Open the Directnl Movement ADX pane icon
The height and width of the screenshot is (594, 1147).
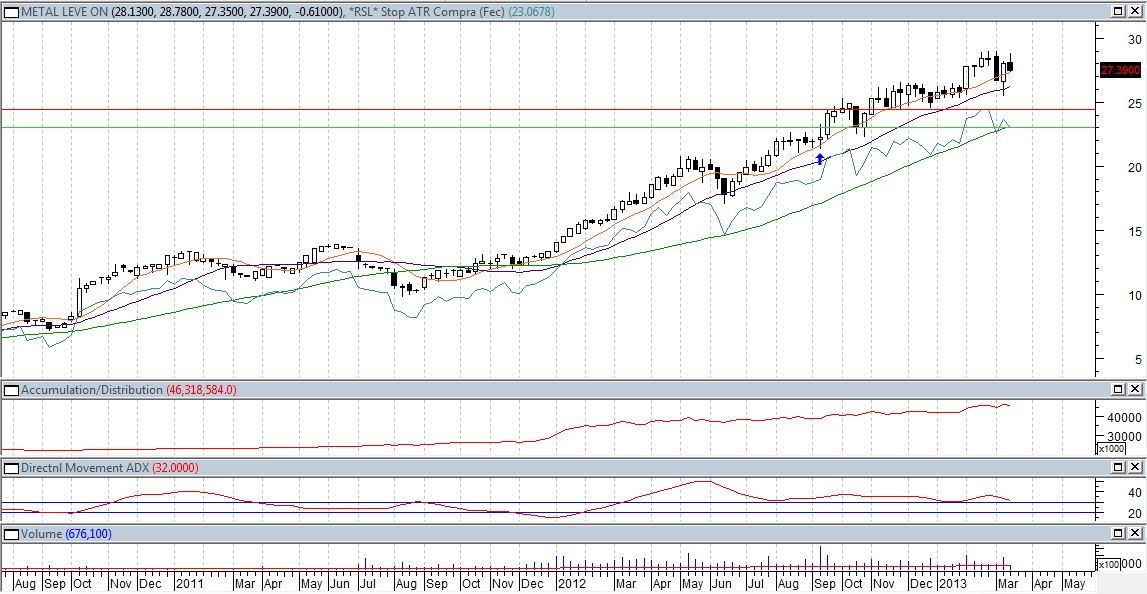pos(10,467)
